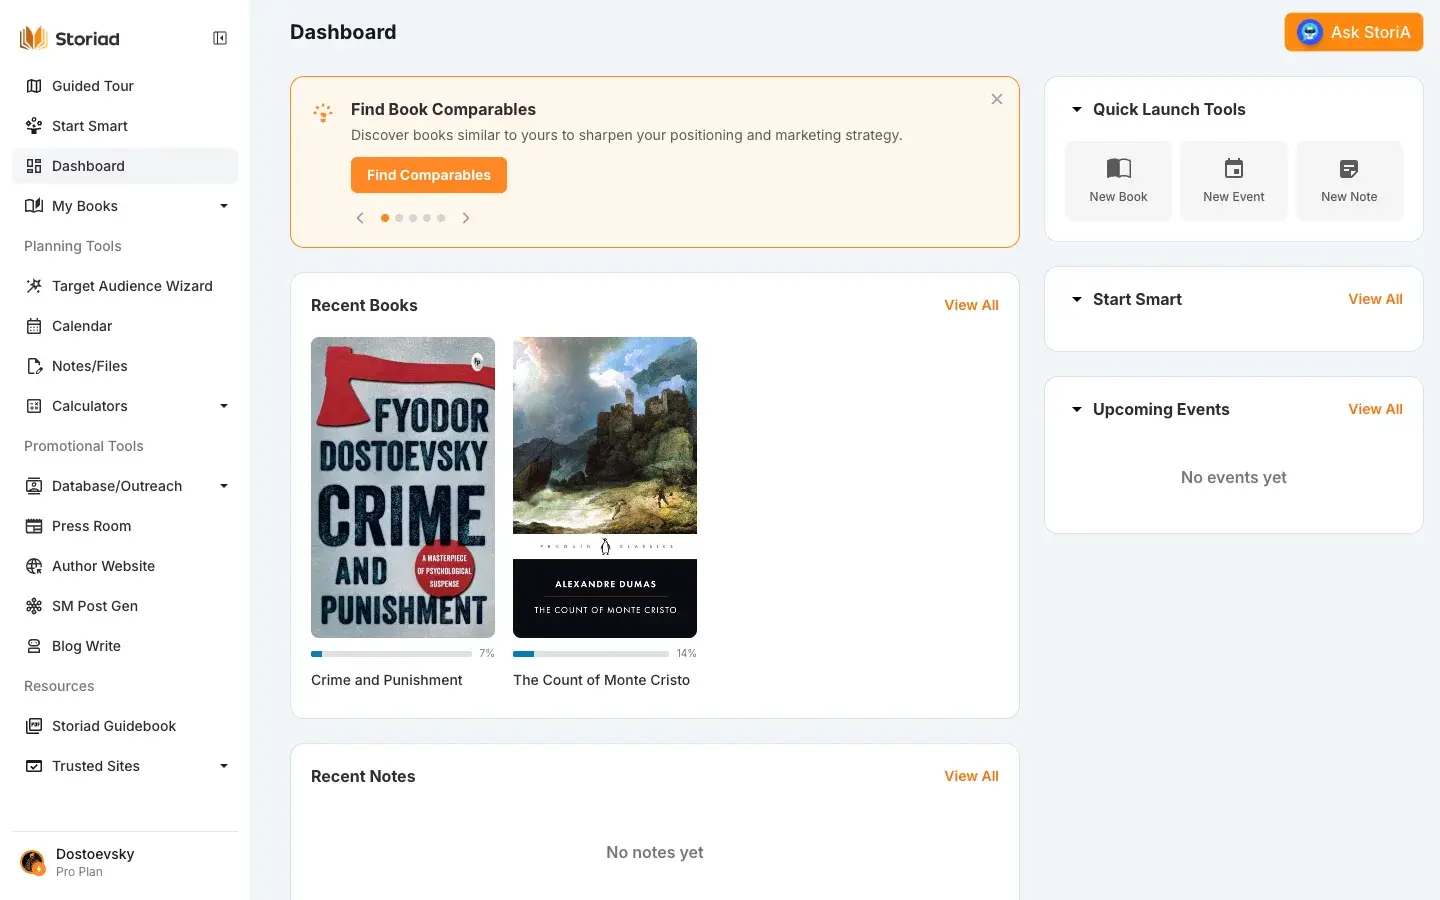The width and height of the screenshot is (1440, 900).
Task: View all Recent Books
Action: [x=971, y=305]
